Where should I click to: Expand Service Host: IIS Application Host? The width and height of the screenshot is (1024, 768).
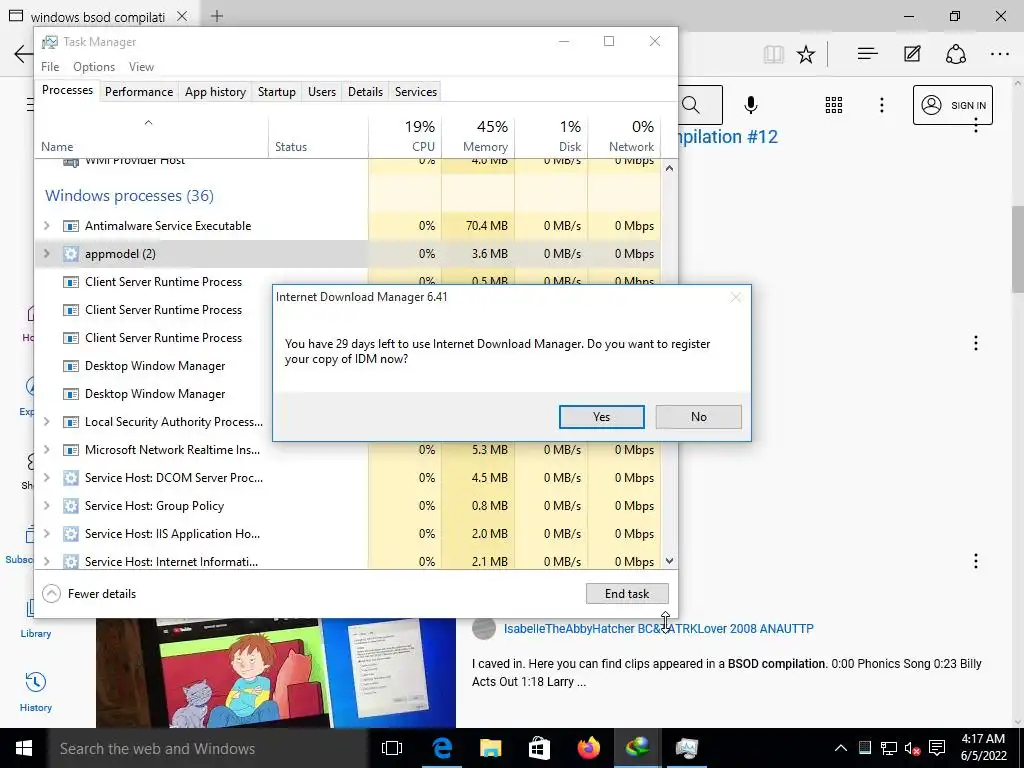(x=46, y=534)
